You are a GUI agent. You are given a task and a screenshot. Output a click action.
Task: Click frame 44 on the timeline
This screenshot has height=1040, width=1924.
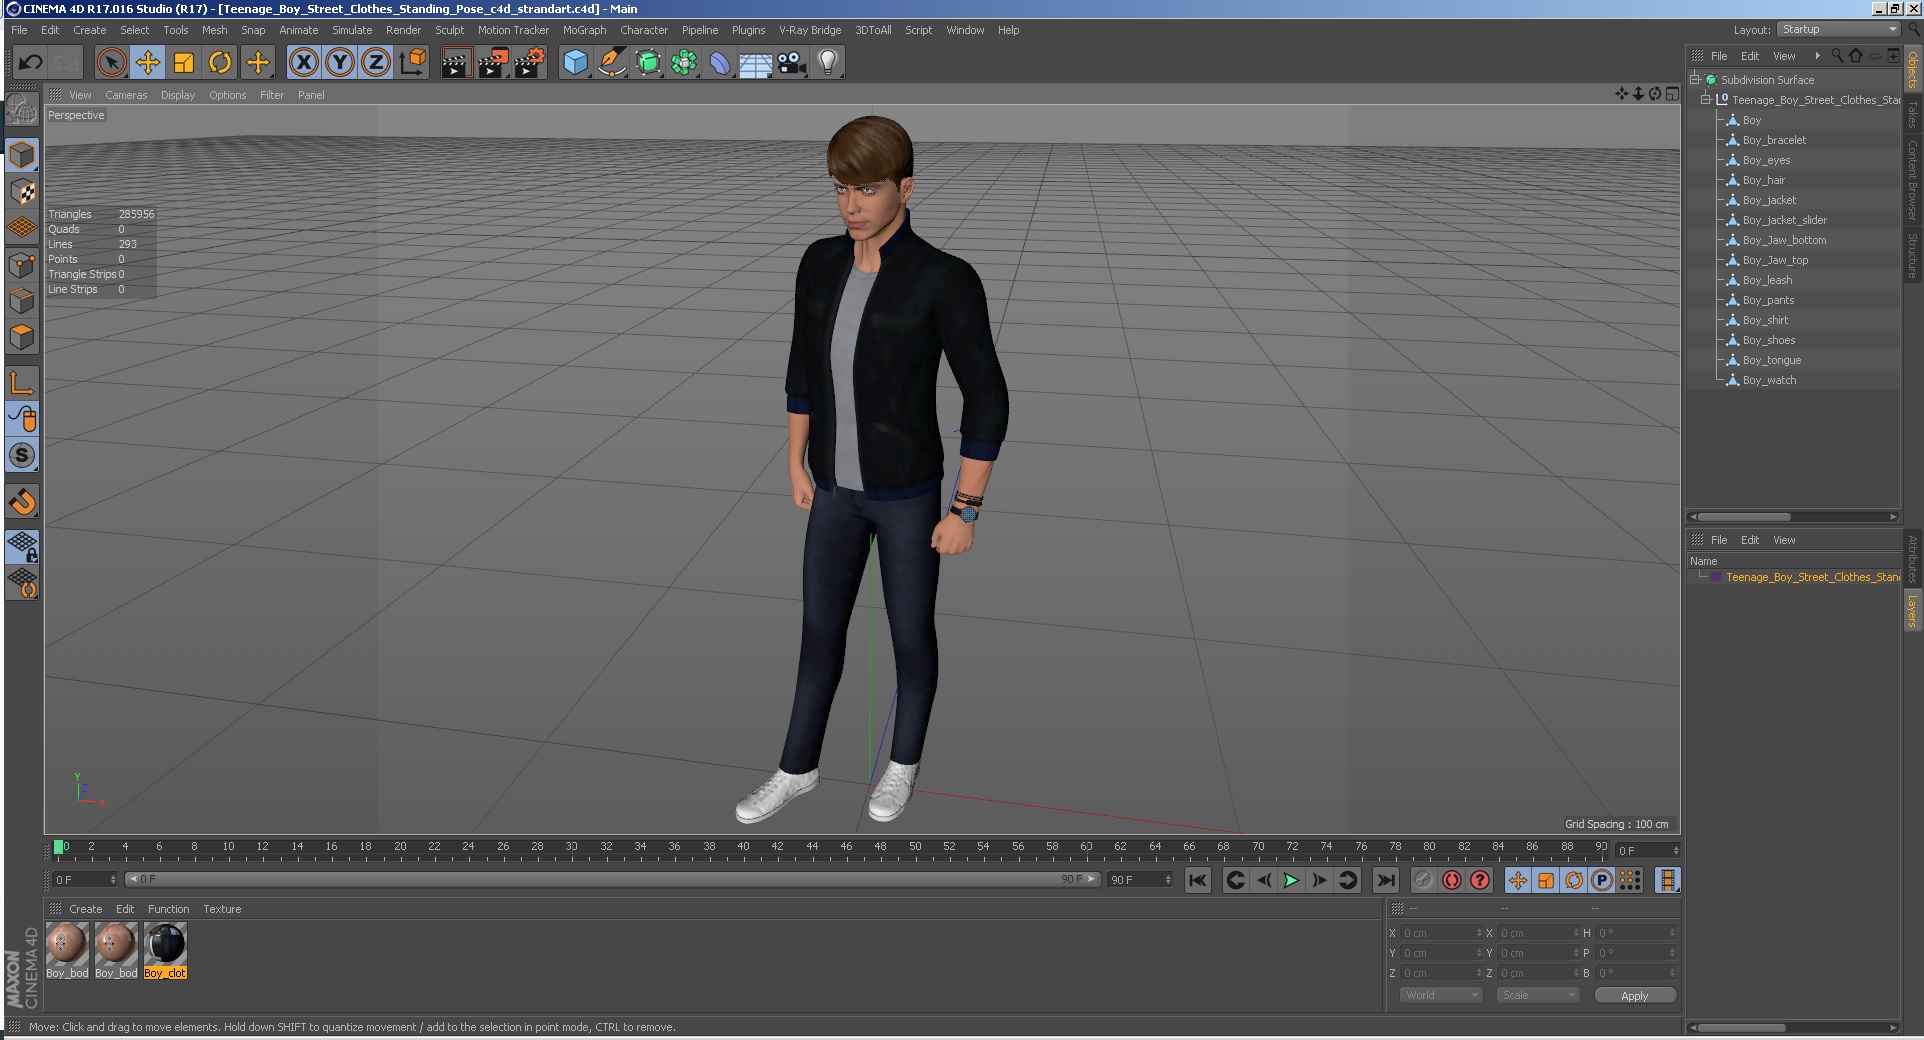(x=812, y=848)
